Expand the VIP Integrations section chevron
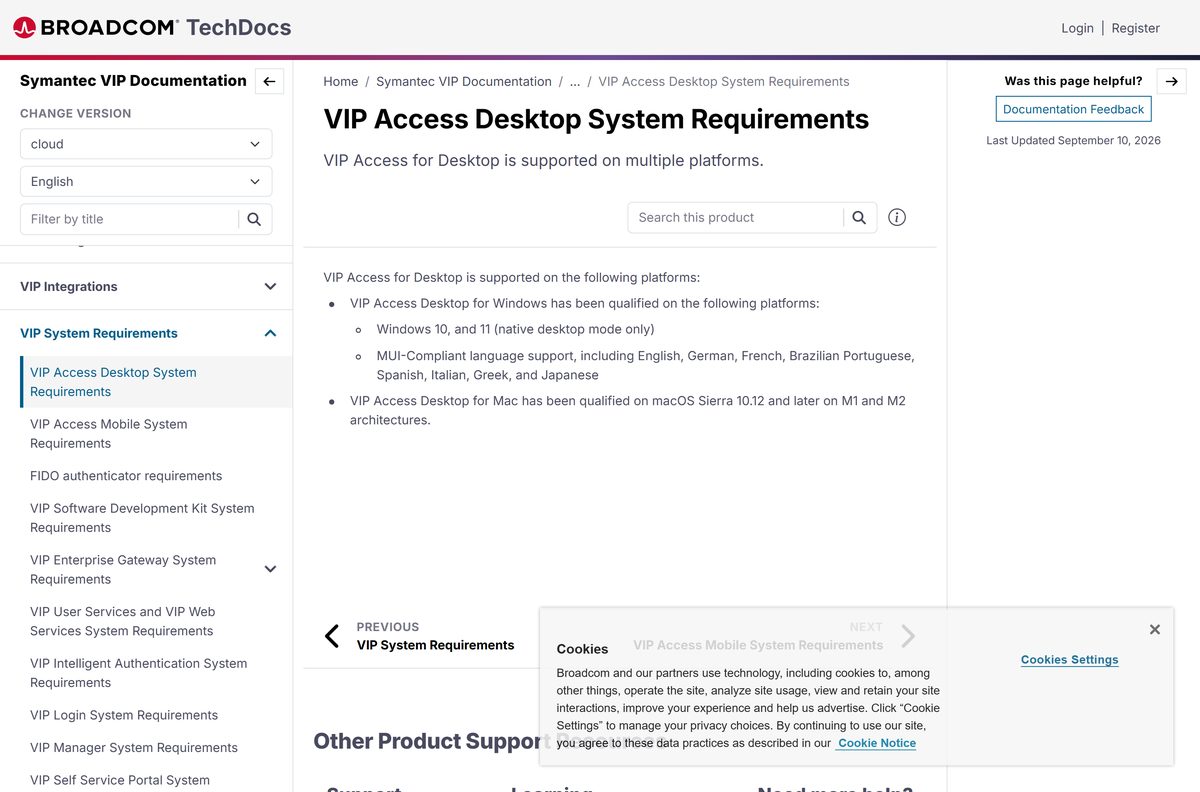 (270, 287)
